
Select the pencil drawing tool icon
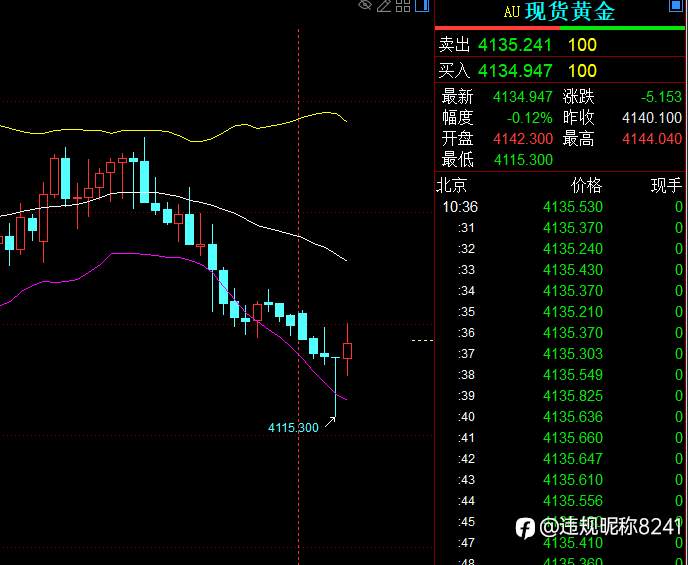384,5
